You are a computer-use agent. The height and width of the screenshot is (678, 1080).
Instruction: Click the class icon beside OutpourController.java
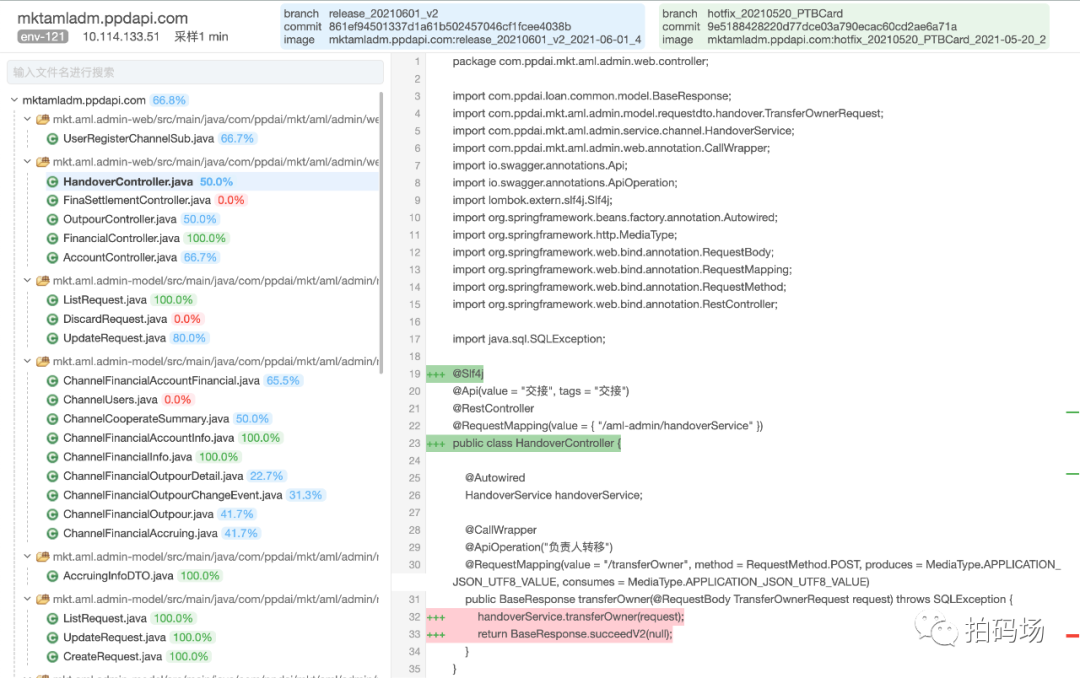click(x=52, y=220)
